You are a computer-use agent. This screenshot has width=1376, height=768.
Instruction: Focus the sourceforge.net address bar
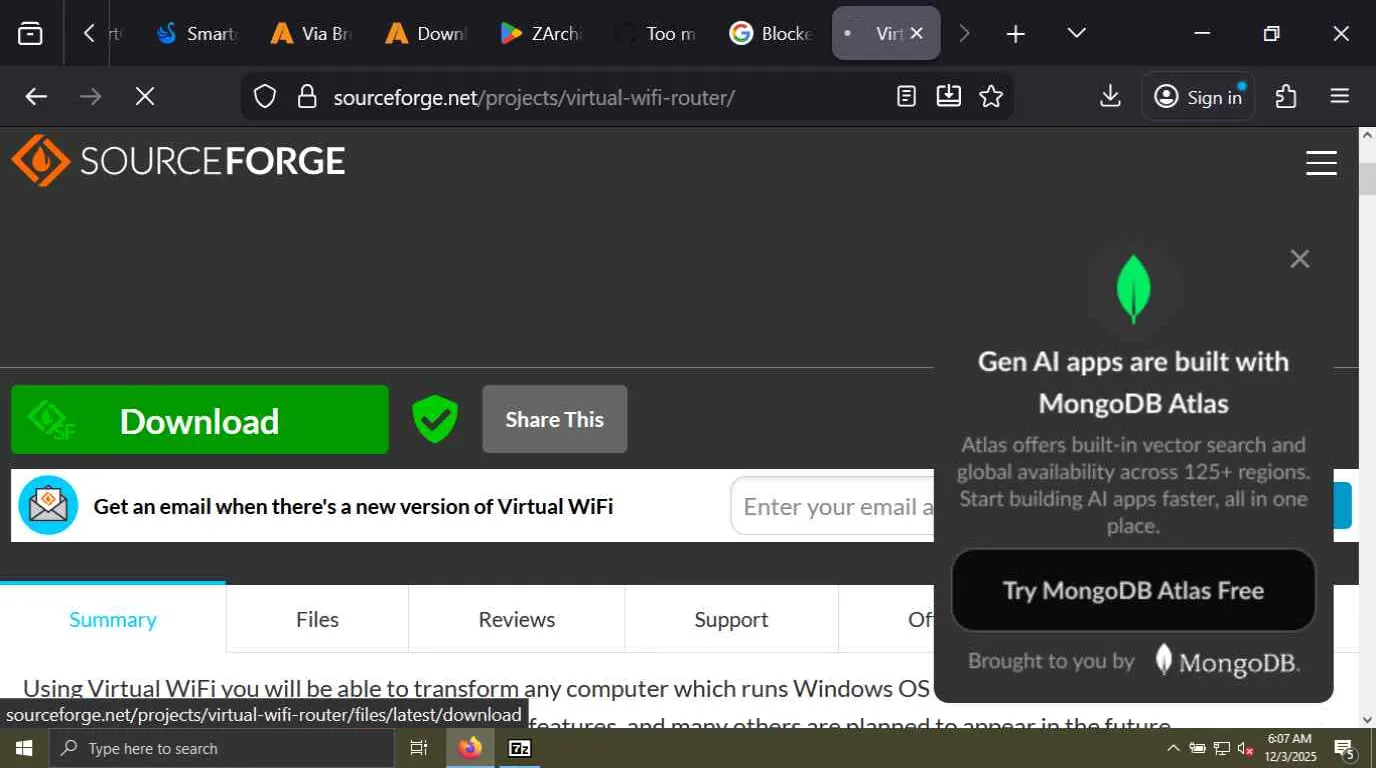pos(534,97)
